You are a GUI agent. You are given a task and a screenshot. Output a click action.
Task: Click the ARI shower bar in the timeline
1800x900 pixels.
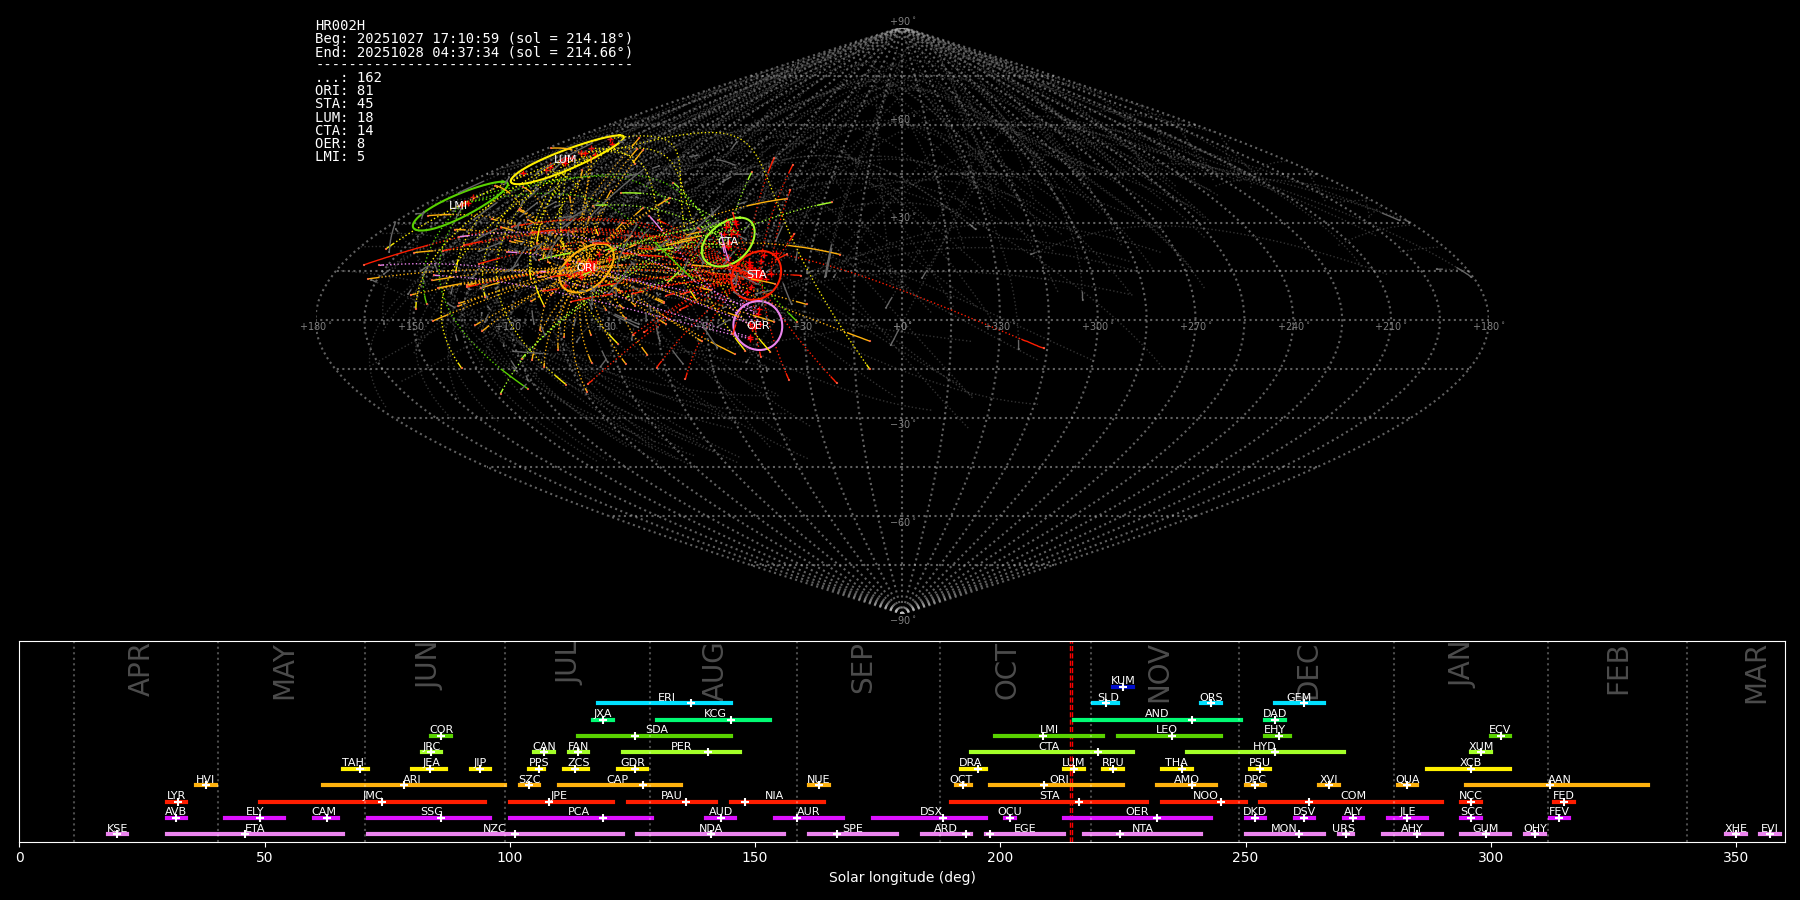coord(413,785)
